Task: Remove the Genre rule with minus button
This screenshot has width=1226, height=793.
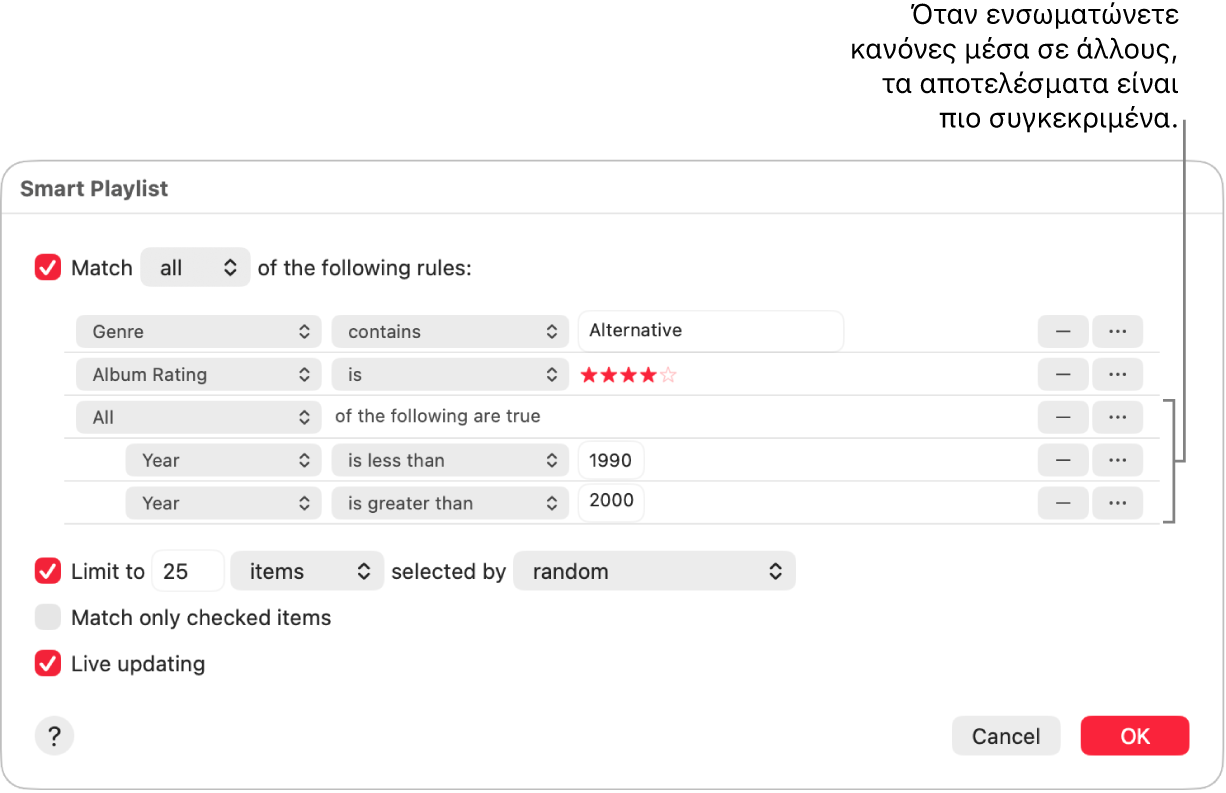Action: [x=1063, y=331]
